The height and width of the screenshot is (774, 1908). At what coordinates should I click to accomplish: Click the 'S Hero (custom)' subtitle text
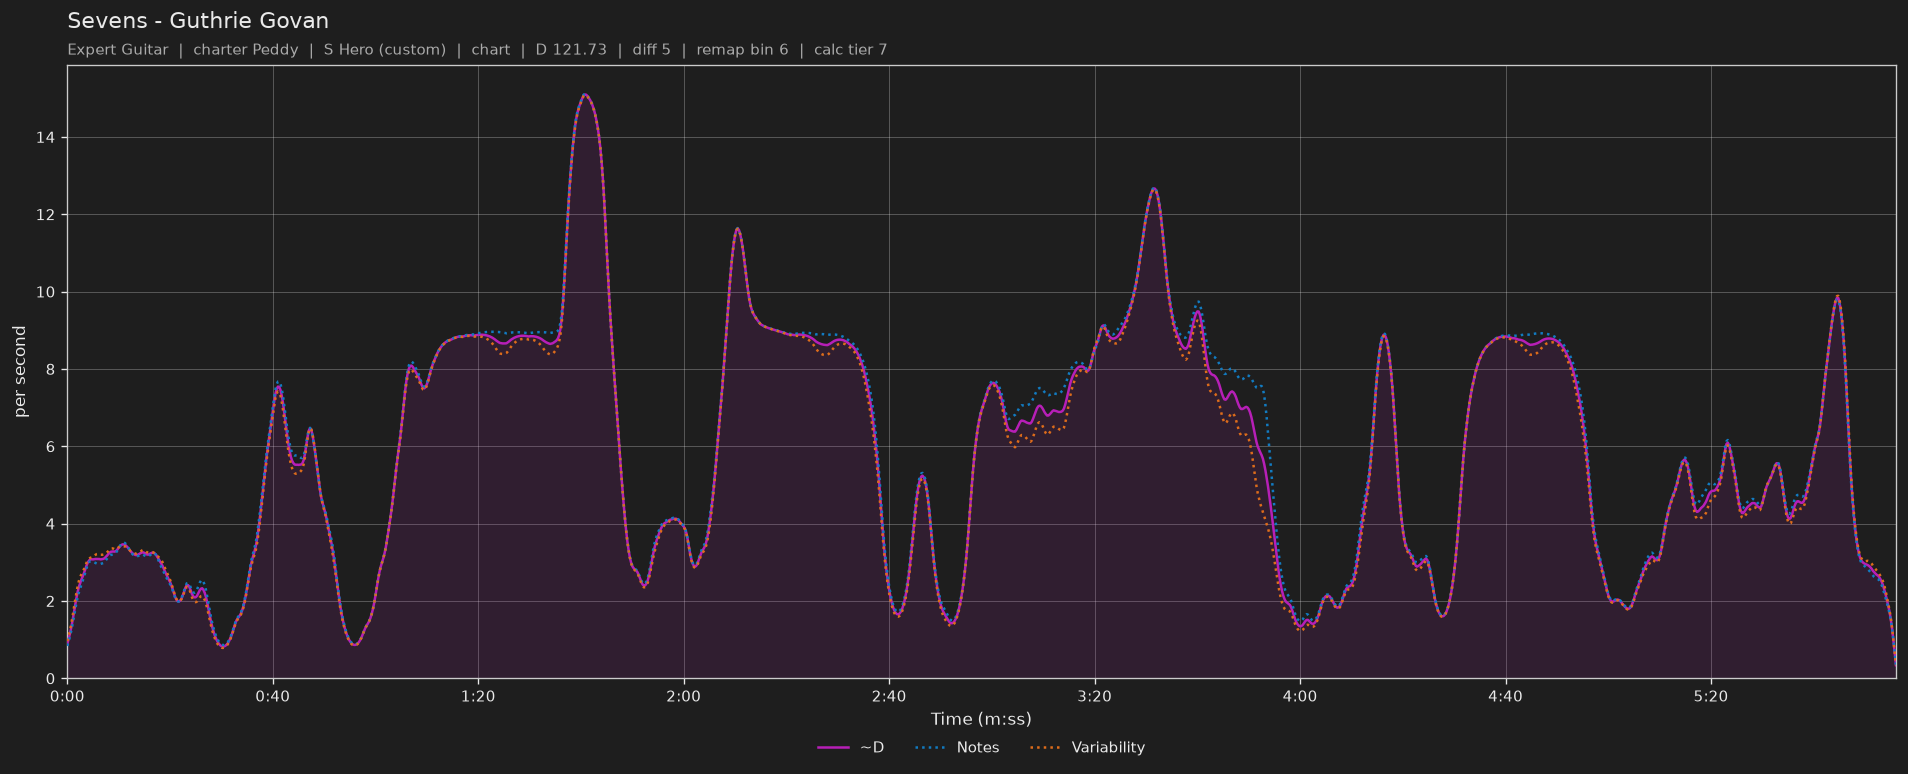[385, 50]
